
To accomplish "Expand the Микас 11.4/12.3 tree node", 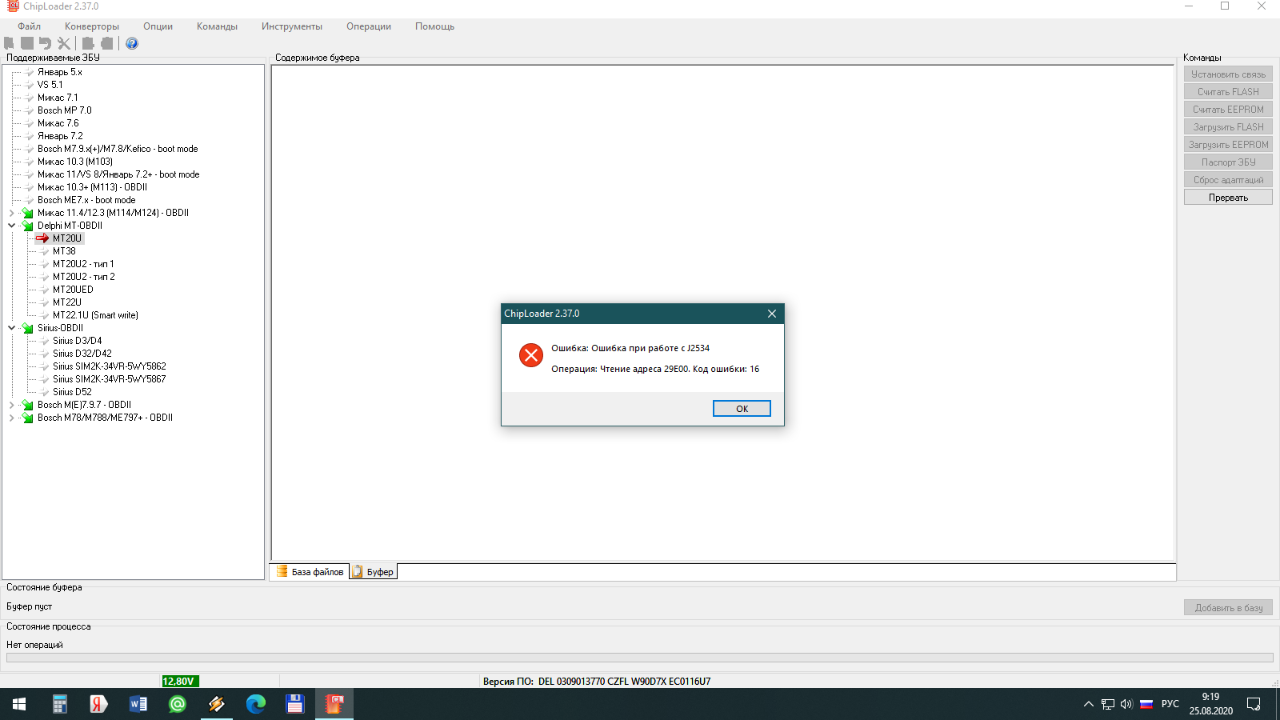I will tap(12, 213).
